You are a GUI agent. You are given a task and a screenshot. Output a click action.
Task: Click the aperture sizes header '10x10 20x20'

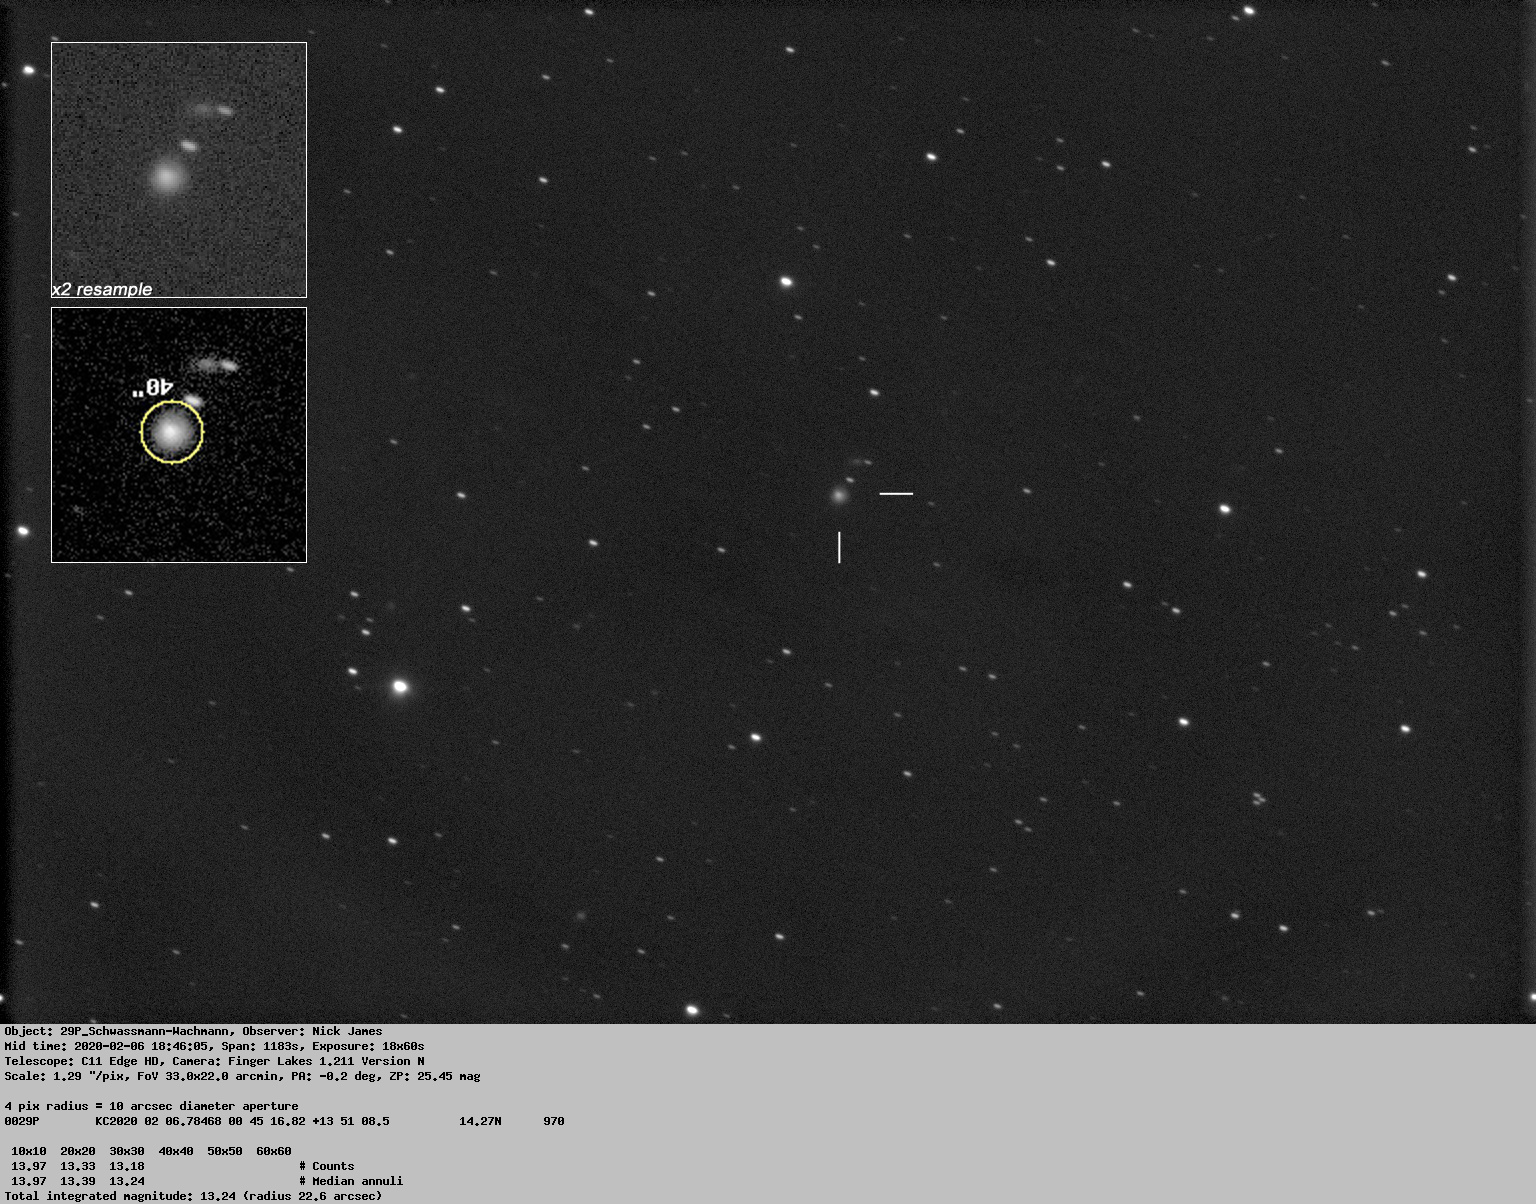(x=152, y=1151)
